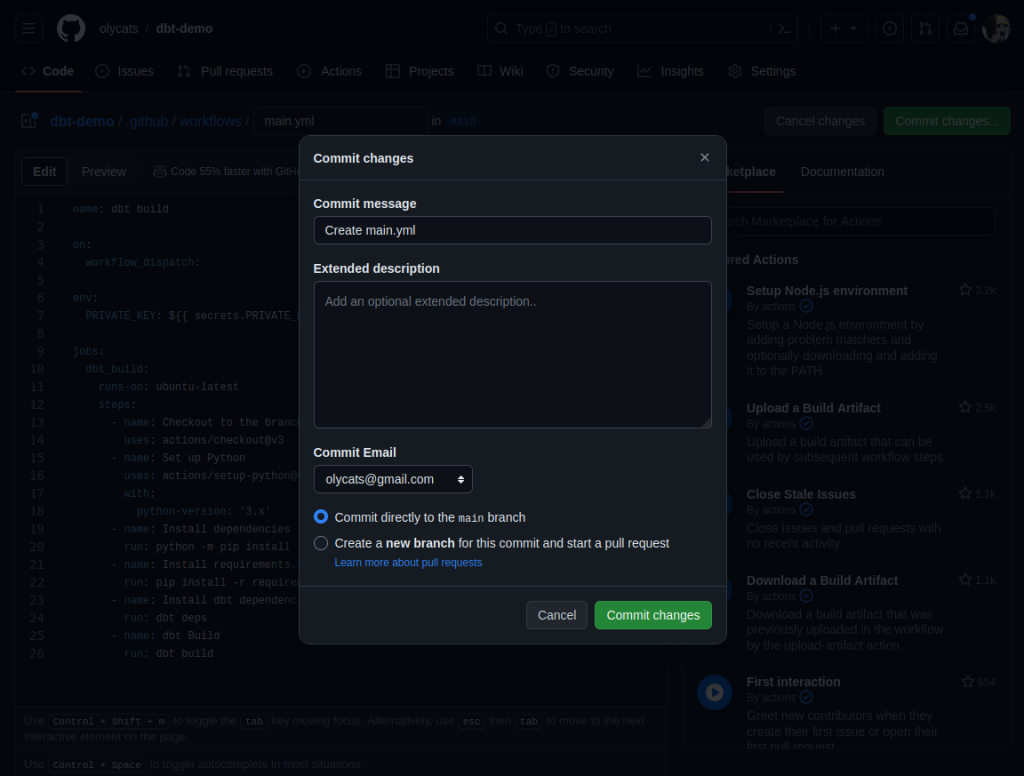Open the olycats owner link

(x=119, y=29)
